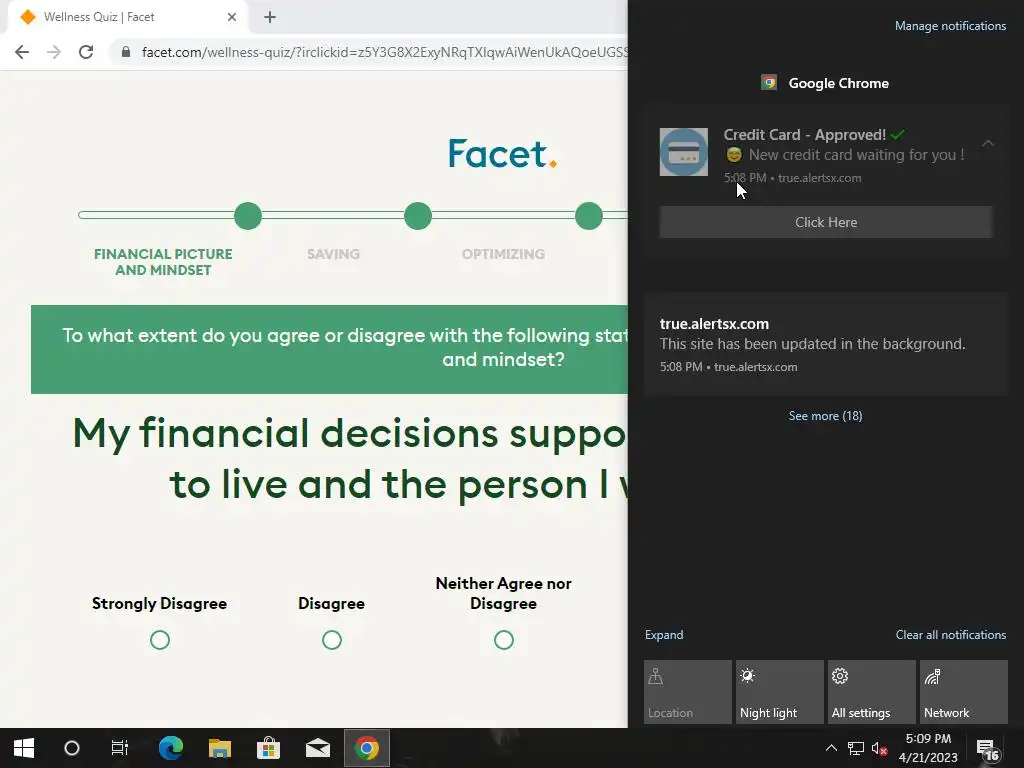
Task: Open Mail app from taskbar
Action: pyautogui.click(x=318, y=748)
